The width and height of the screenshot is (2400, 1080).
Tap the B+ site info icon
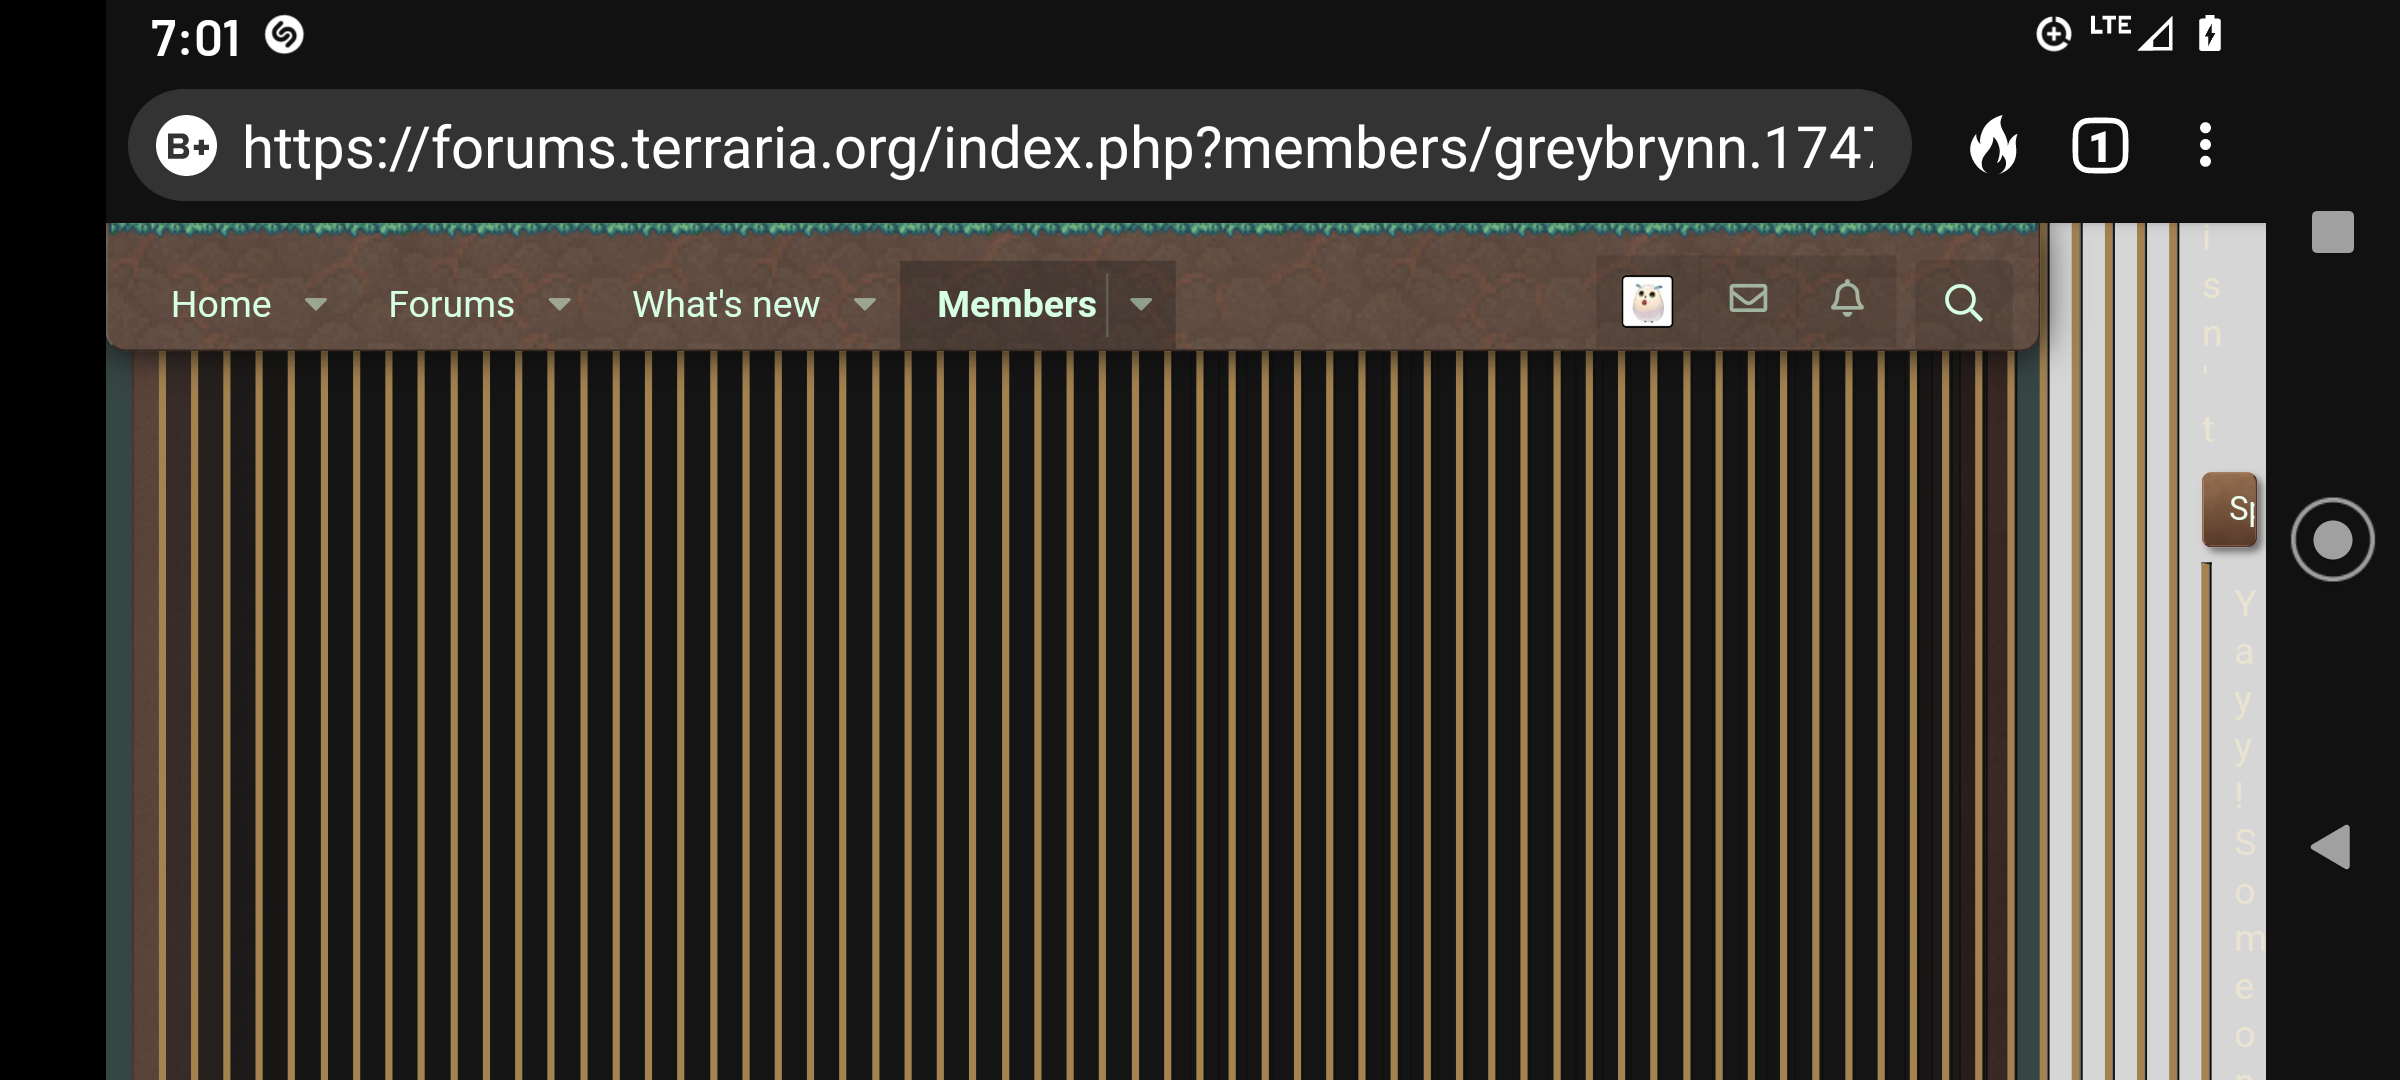(186, 146)
